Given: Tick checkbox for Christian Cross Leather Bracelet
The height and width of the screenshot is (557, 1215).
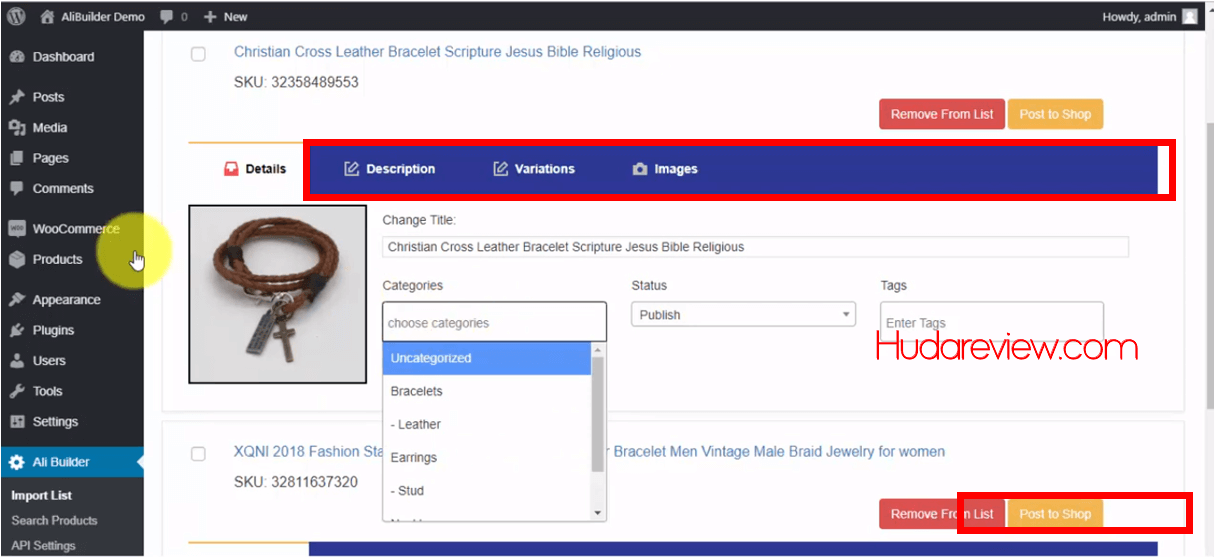Looking at the screenshot, I should (198, 54).
